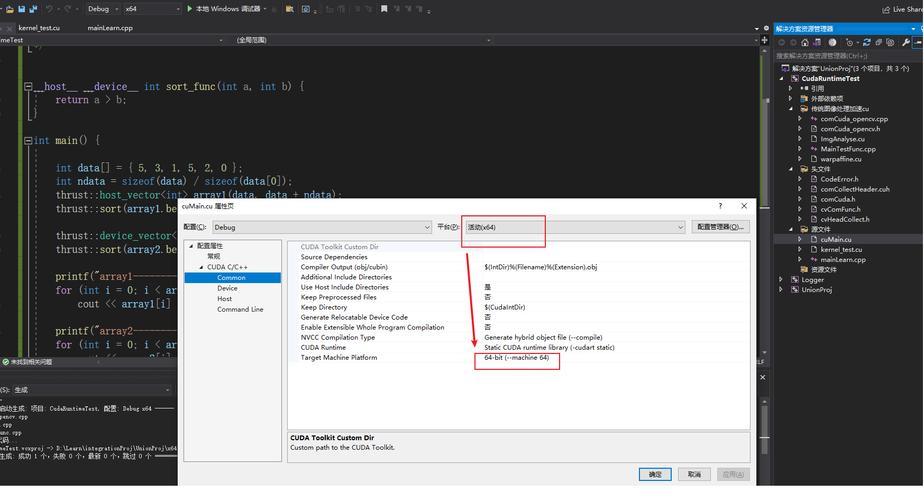Select Generate Relocatable Device Code property

click(x=519, y=317)
